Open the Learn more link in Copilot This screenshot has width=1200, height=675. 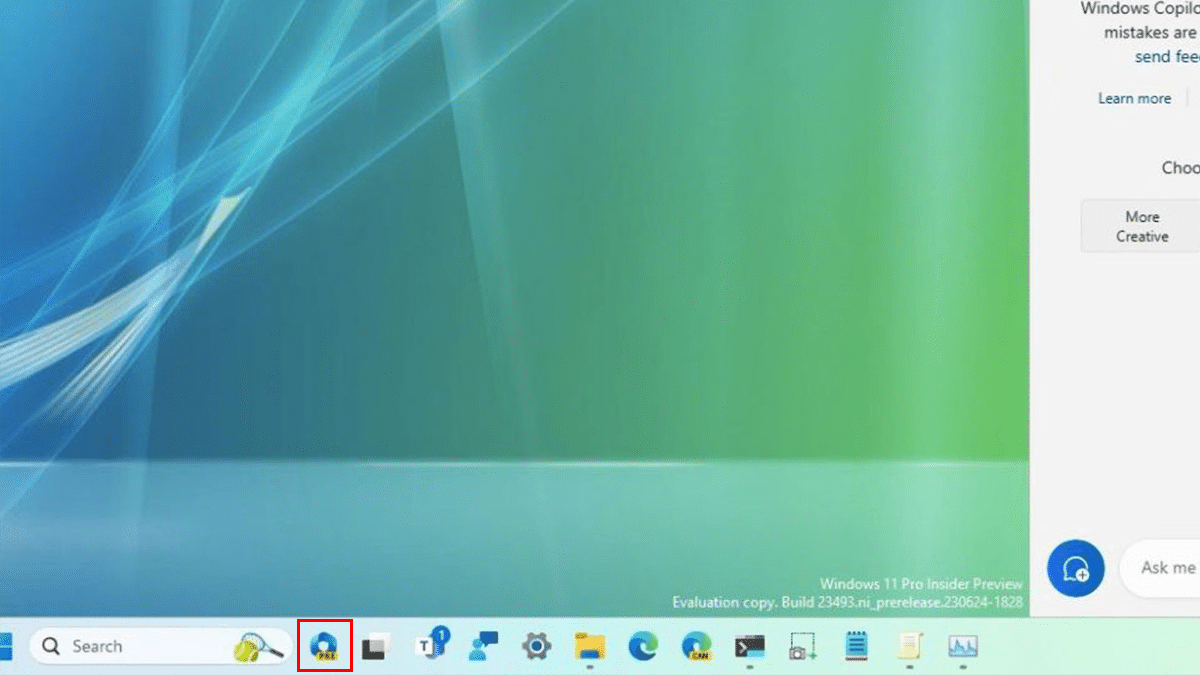point(1134,98)
